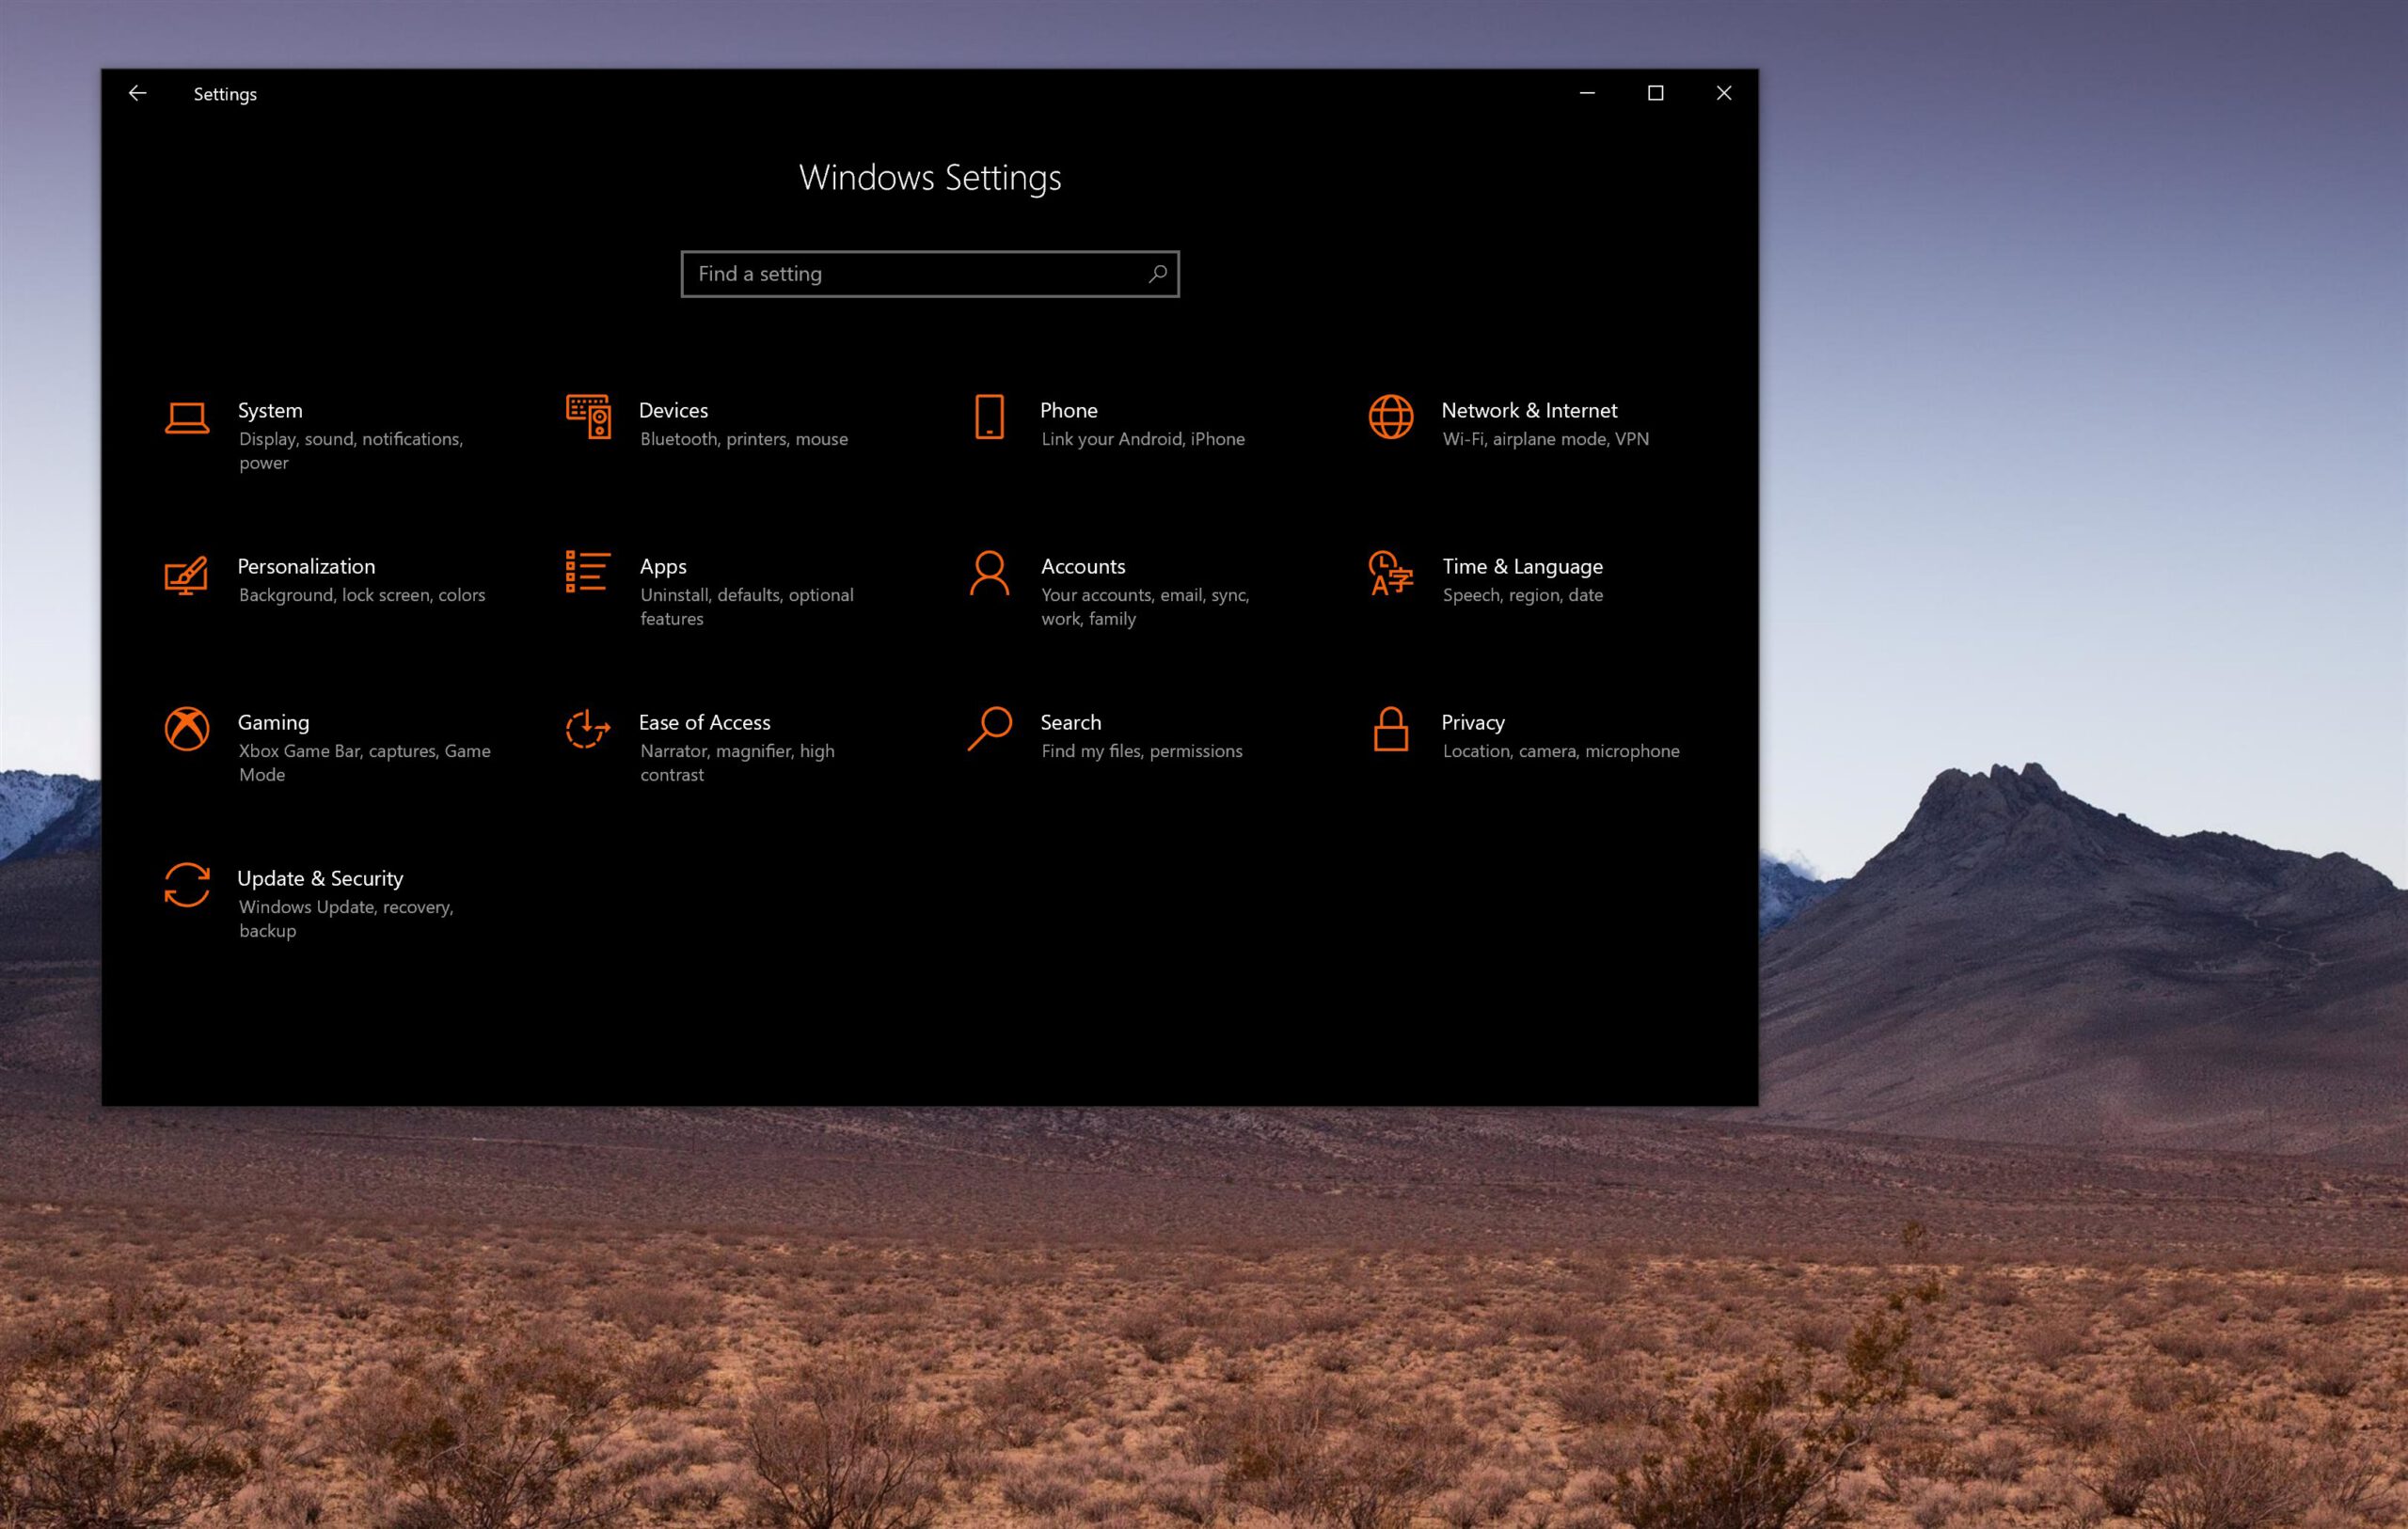Click the 'Windows Settings' heading
This screenshot has width=2408, height=1529.
[x=930, y=178]
